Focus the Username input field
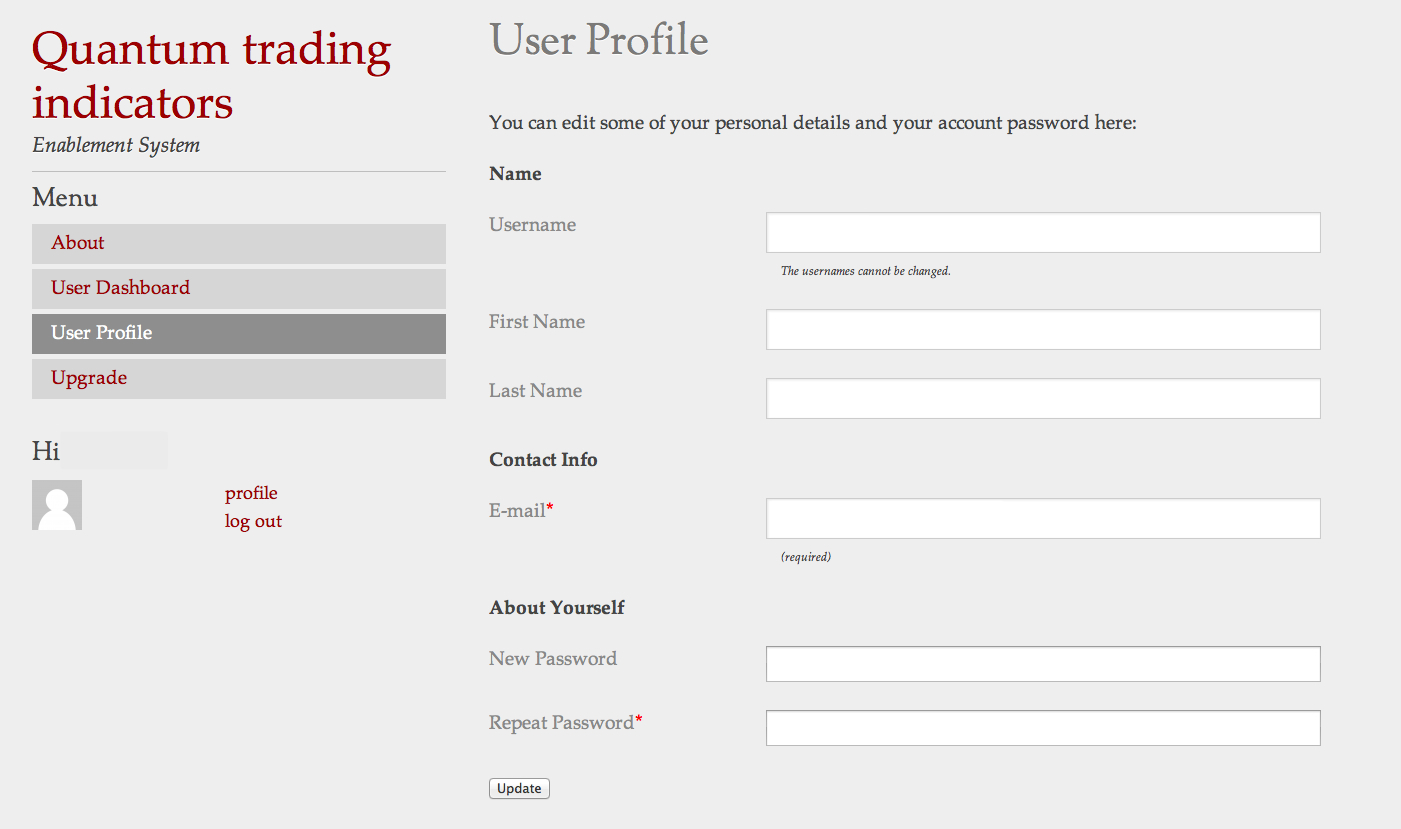This screenshot has width=1401, height=829. click(x=1042, y=233)
